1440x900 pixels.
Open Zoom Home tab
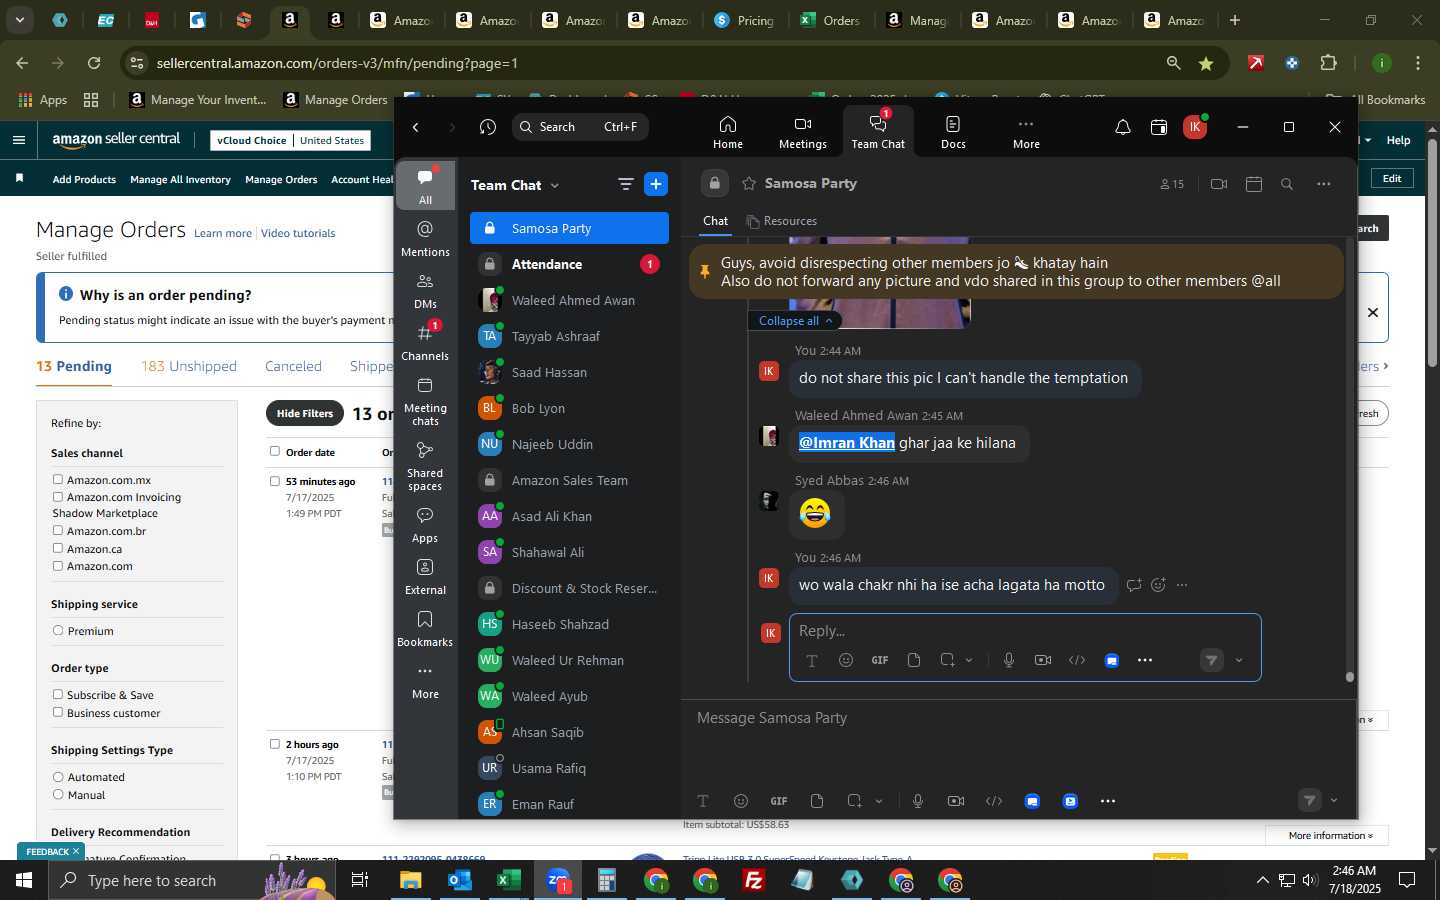pos(727,131)
